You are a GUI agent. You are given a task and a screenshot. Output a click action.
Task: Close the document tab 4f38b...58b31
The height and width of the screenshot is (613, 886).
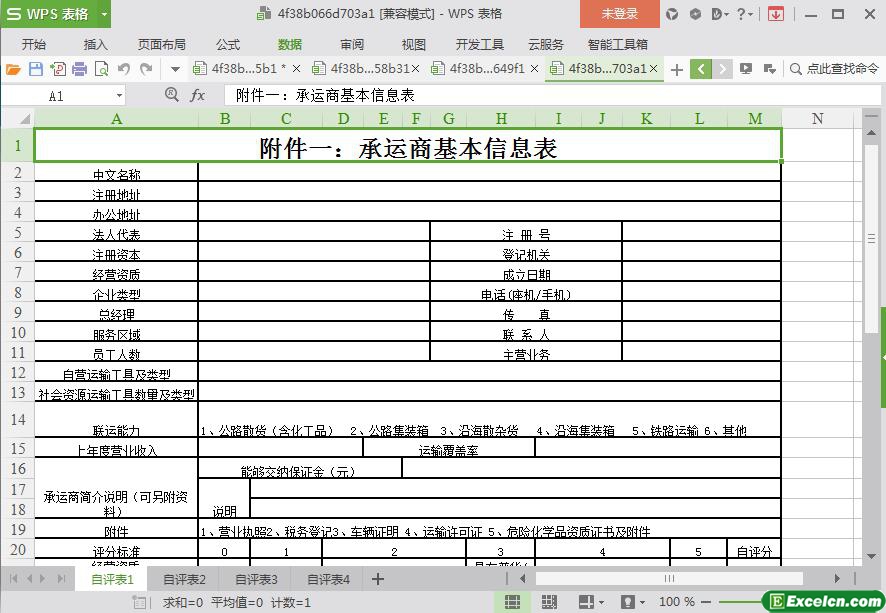(415, 69)
